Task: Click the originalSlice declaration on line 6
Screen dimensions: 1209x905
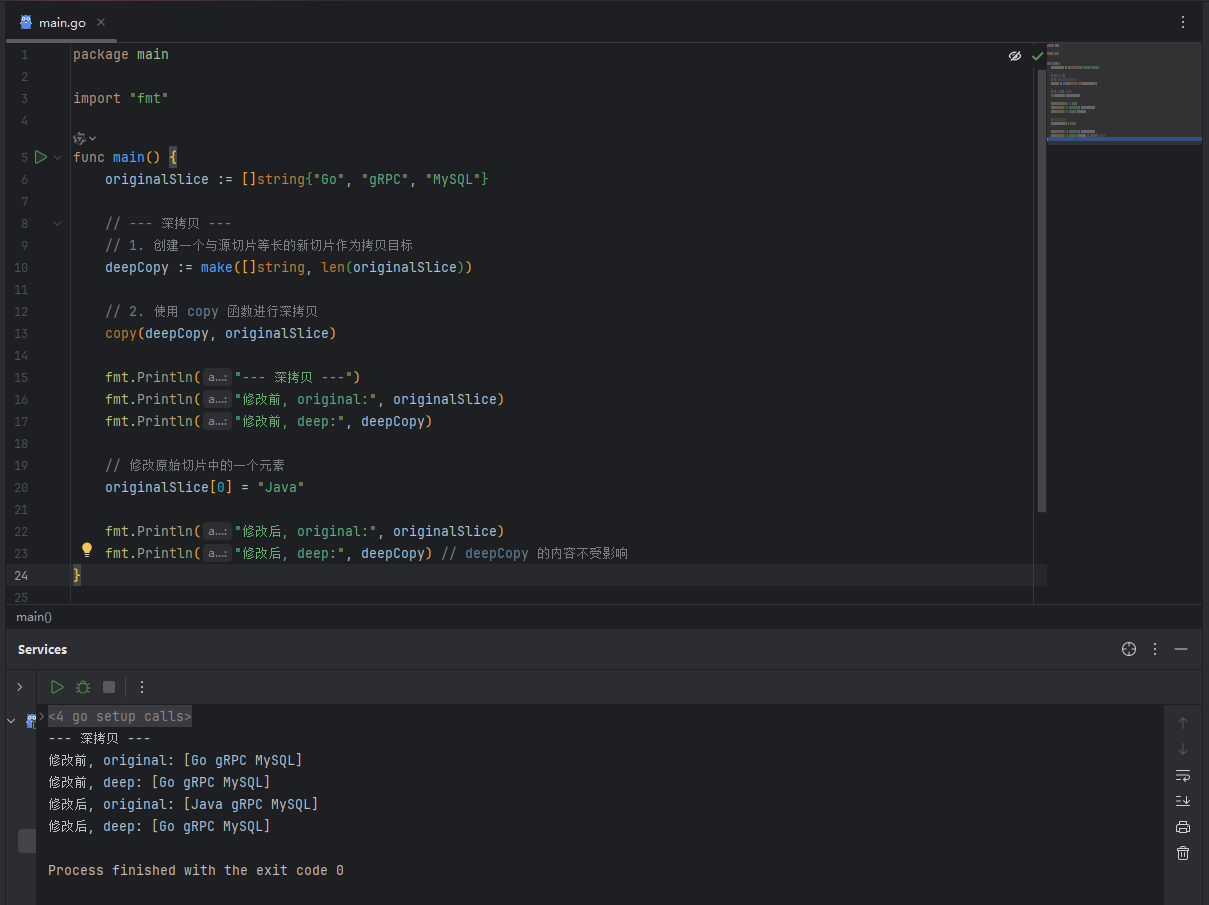Action: click(297, 179)
